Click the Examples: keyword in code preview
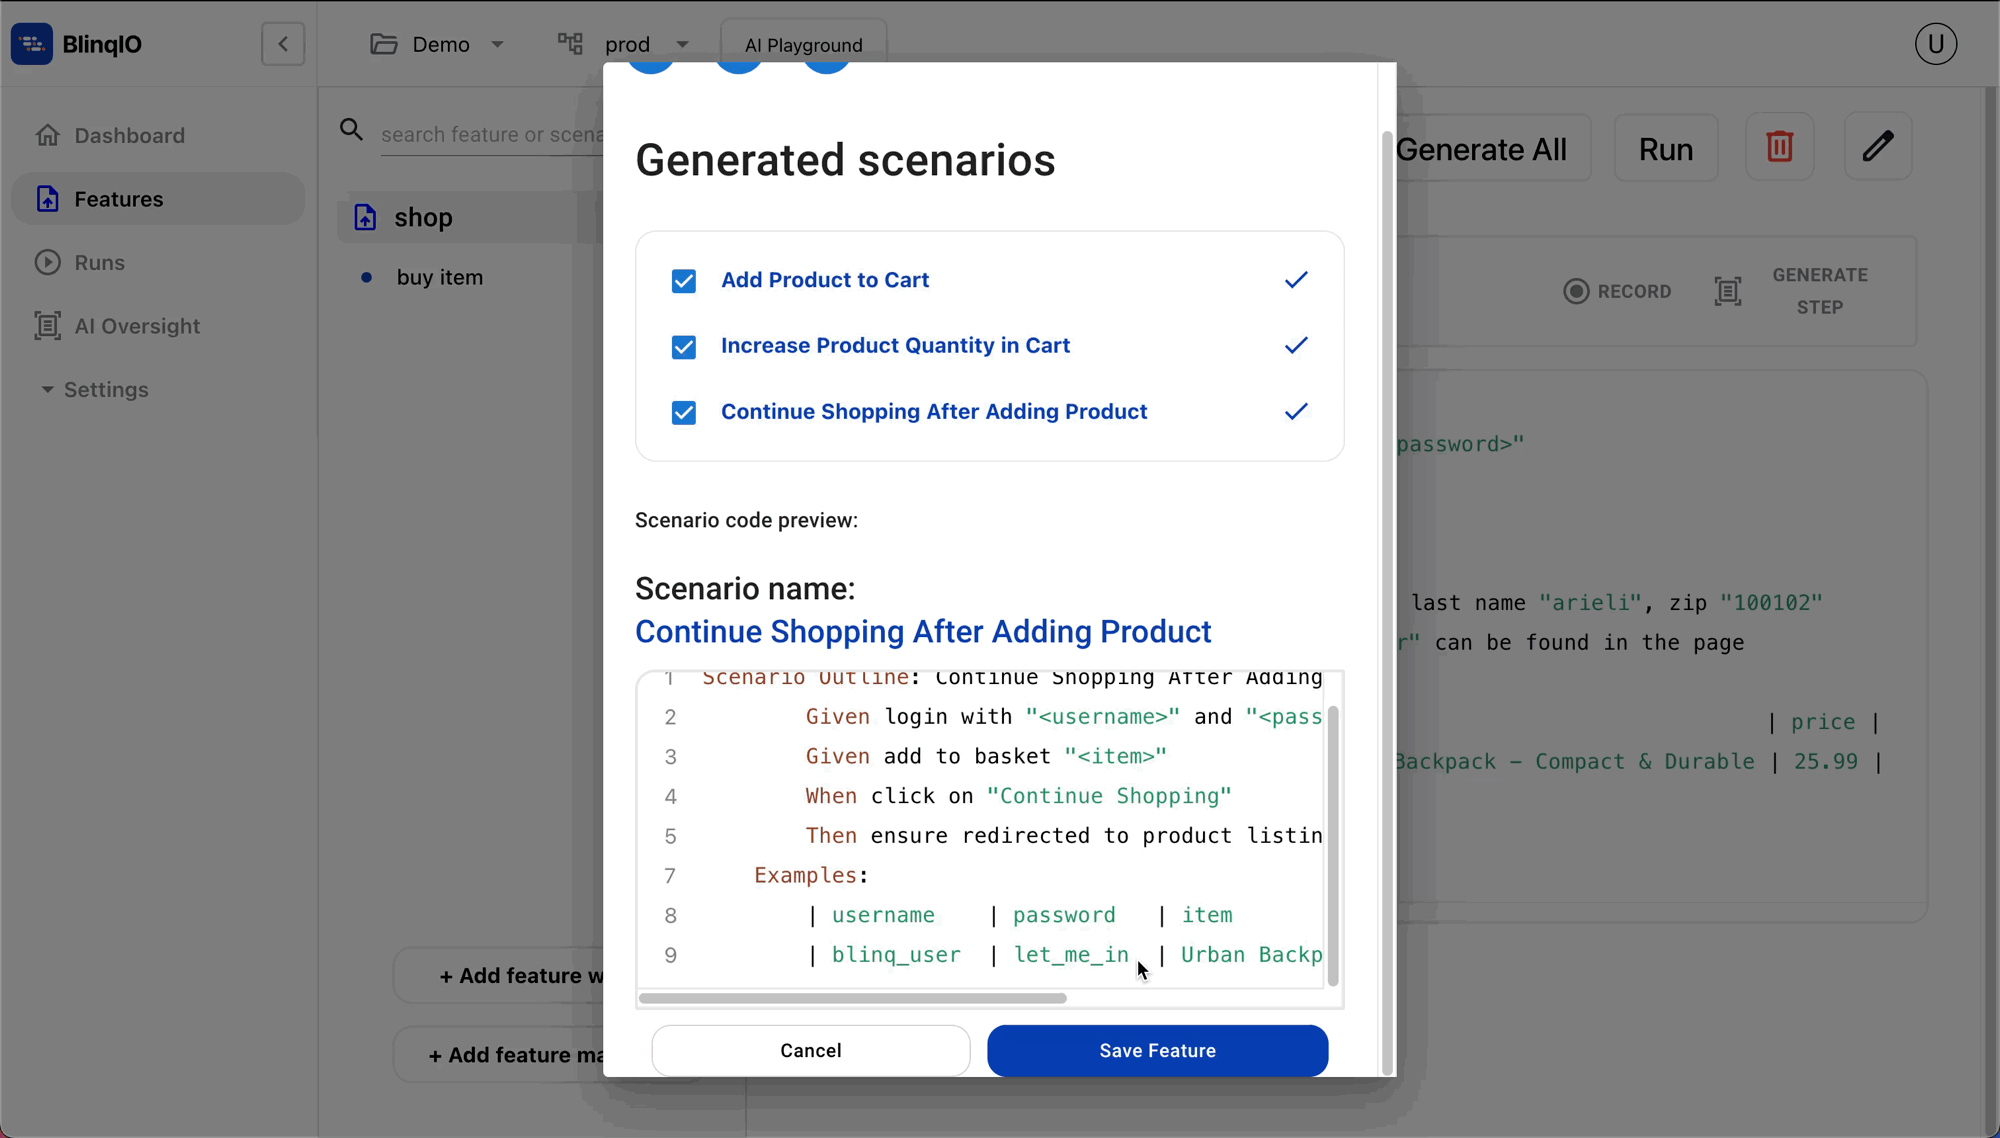Image resolution: width=2000 pixels, height=1138 pixels. [811, 875]
